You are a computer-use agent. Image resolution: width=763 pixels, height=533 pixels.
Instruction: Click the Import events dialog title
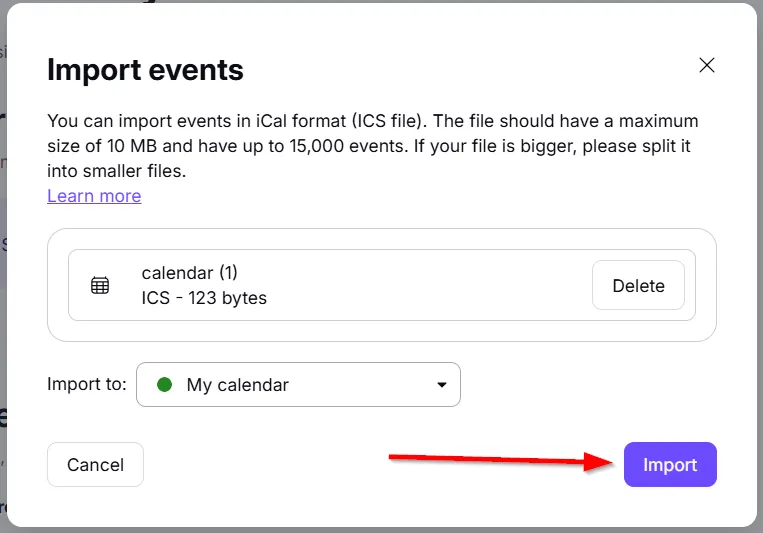click(145, 70)
